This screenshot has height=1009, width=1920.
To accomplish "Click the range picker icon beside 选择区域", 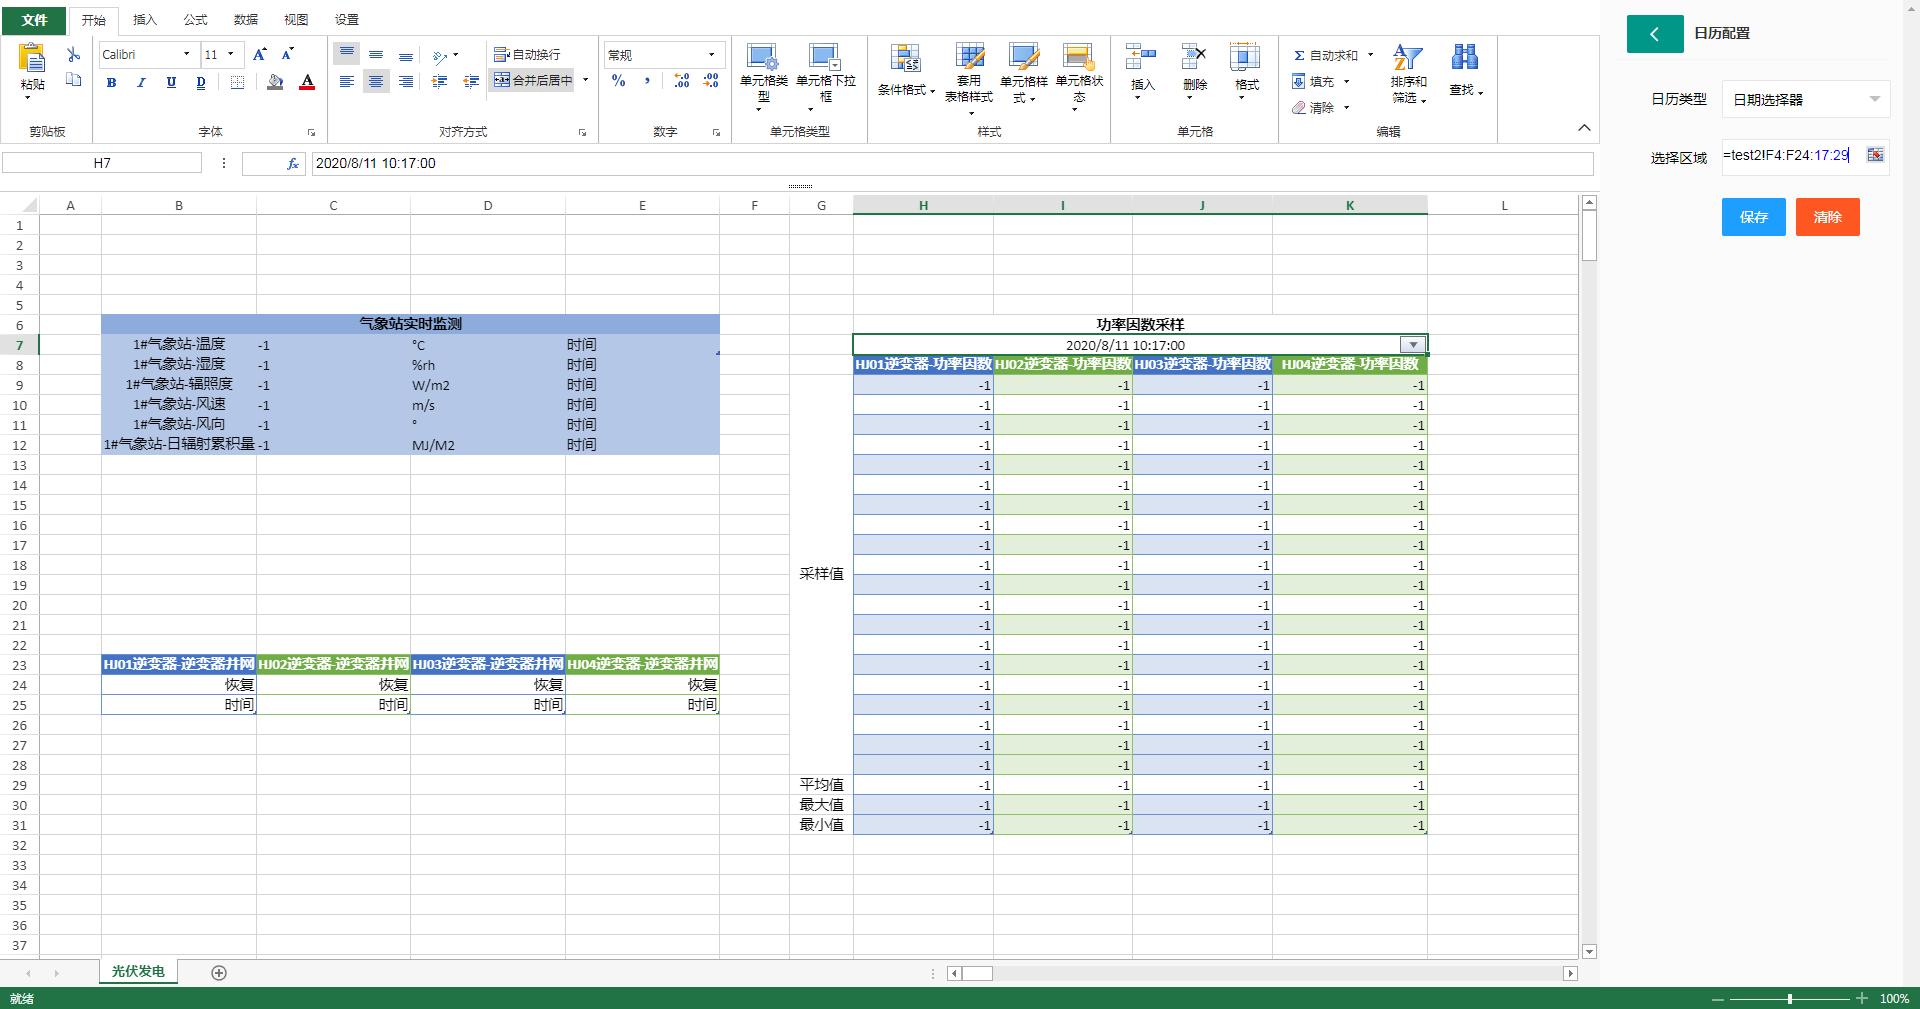I will tap(1875, 155).
